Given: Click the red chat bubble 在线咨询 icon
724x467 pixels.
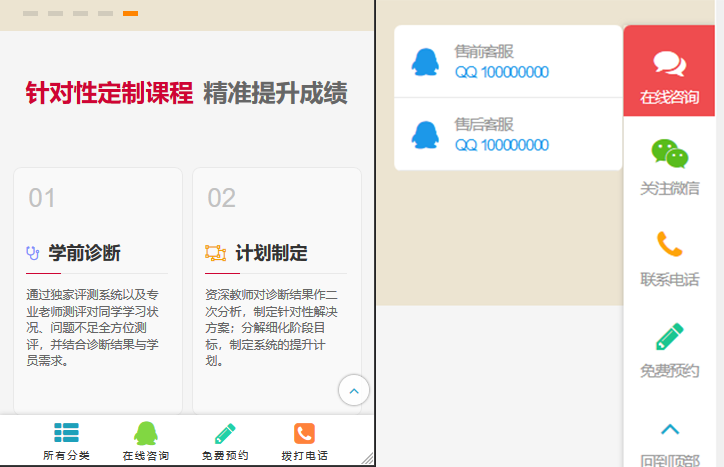Looking at the screenshot, I should point(670,64).
